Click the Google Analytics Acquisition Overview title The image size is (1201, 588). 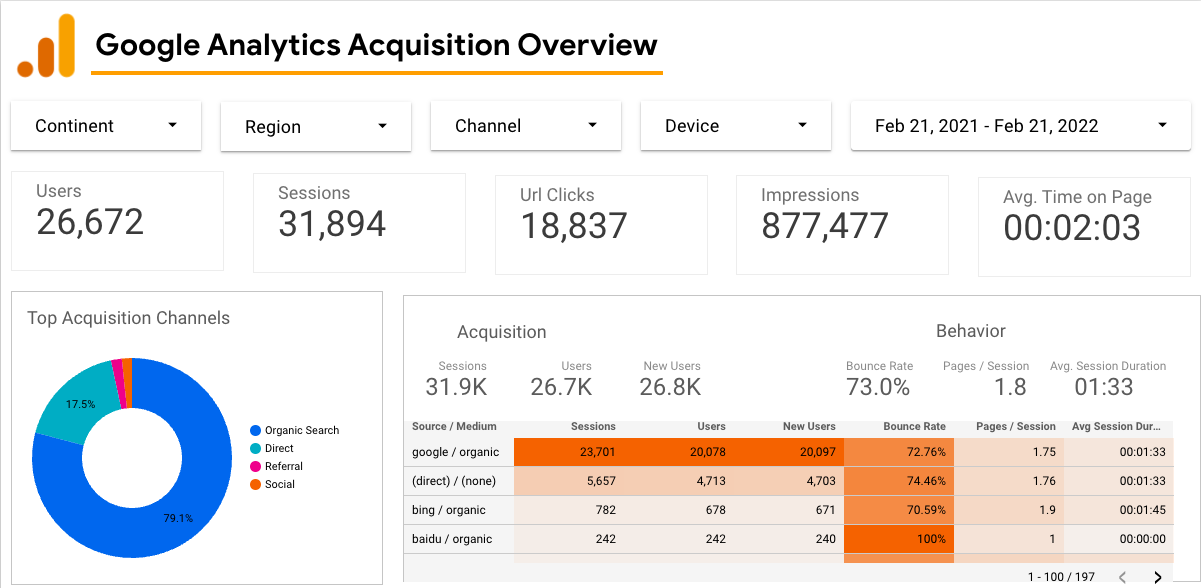click(376, 45)
